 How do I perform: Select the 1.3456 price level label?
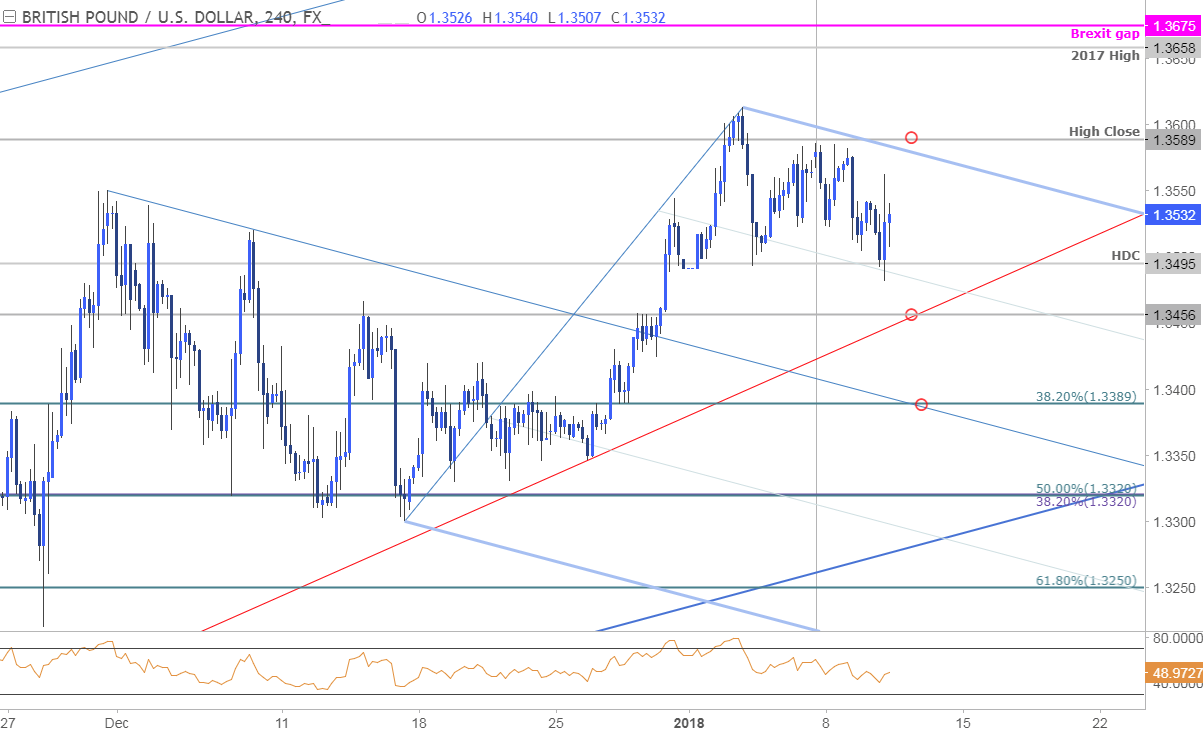point(1174,314)
